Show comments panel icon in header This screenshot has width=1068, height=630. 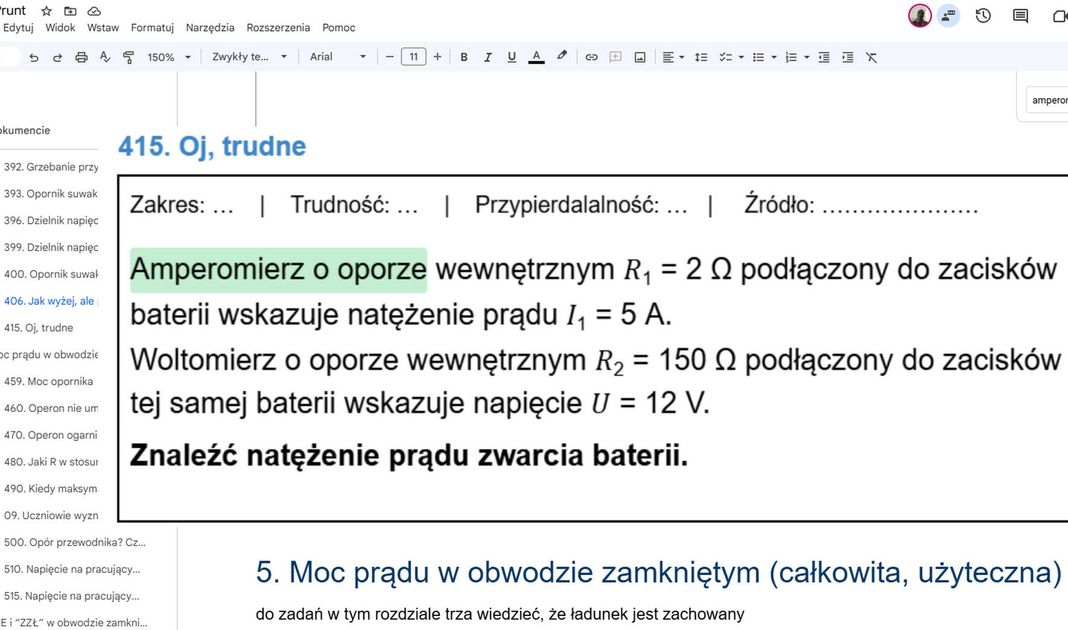(x=1020, y=15)
